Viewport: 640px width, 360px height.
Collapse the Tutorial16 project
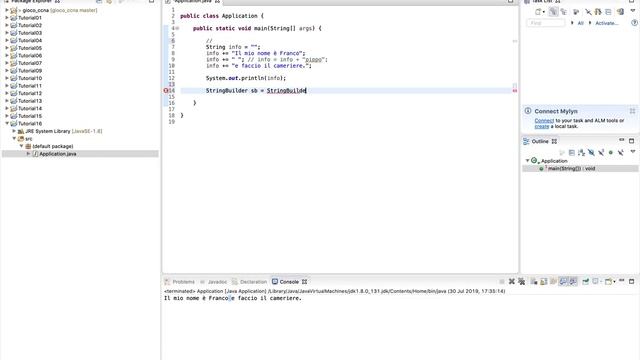coord(7,123)
